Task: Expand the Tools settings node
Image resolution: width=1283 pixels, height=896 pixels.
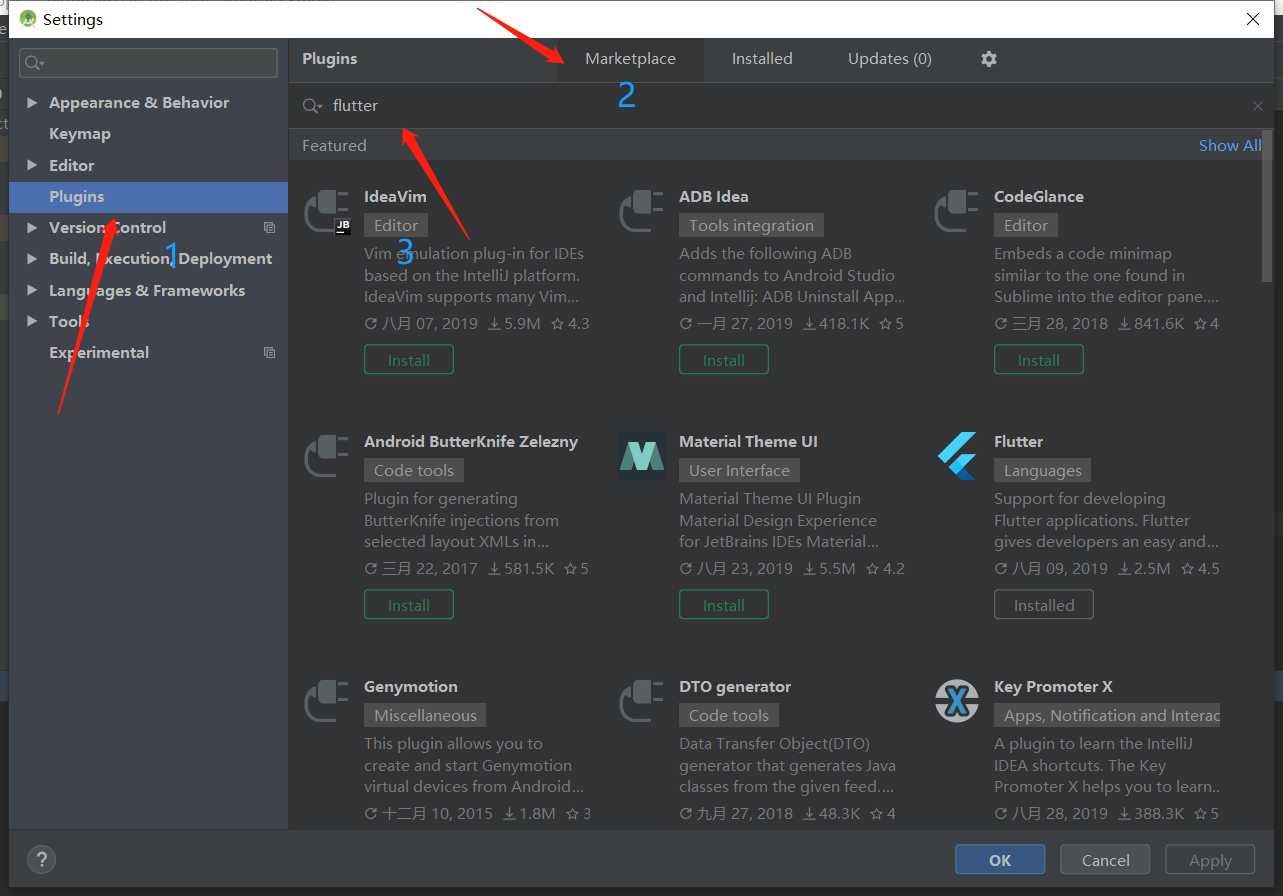Action: (33, 322)
